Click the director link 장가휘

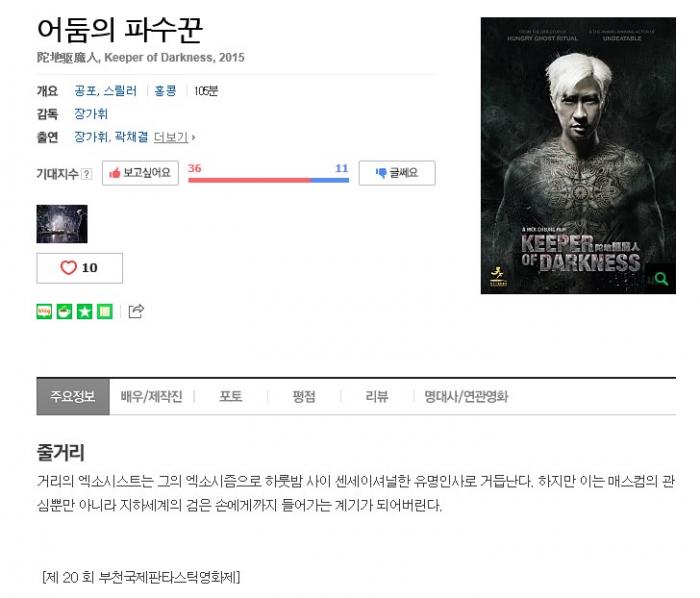coord(91,114)
